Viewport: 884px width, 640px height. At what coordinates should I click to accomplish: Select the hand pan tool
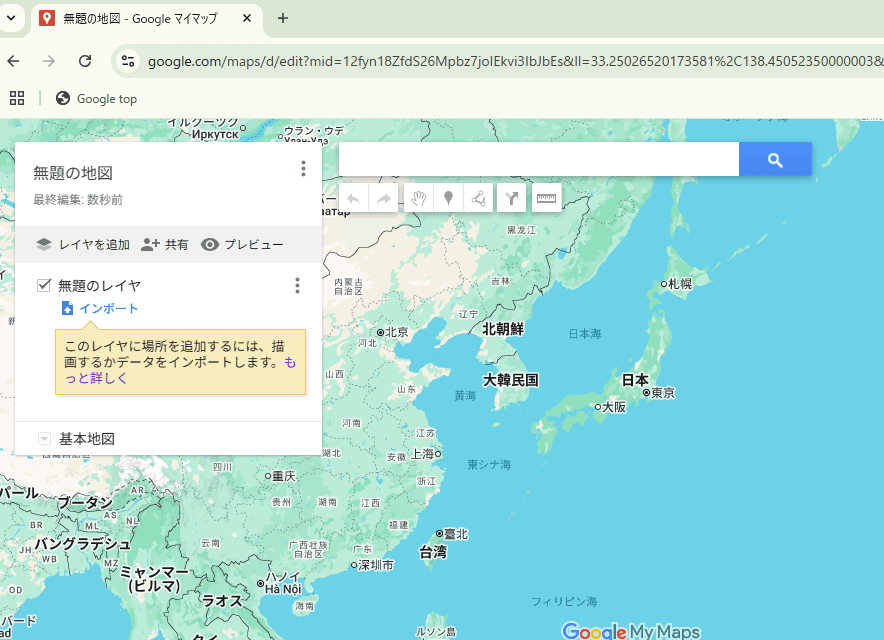418,198
